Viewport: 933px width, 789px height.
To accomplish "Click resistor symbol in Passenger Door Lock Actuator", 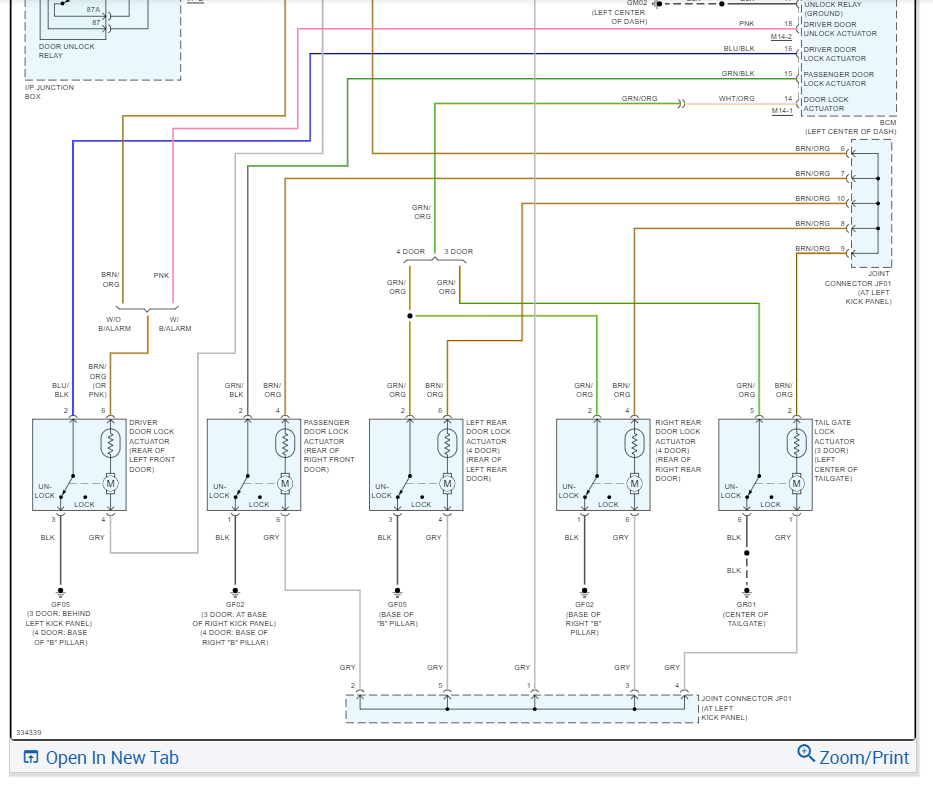I will click(x=285, y=443).
